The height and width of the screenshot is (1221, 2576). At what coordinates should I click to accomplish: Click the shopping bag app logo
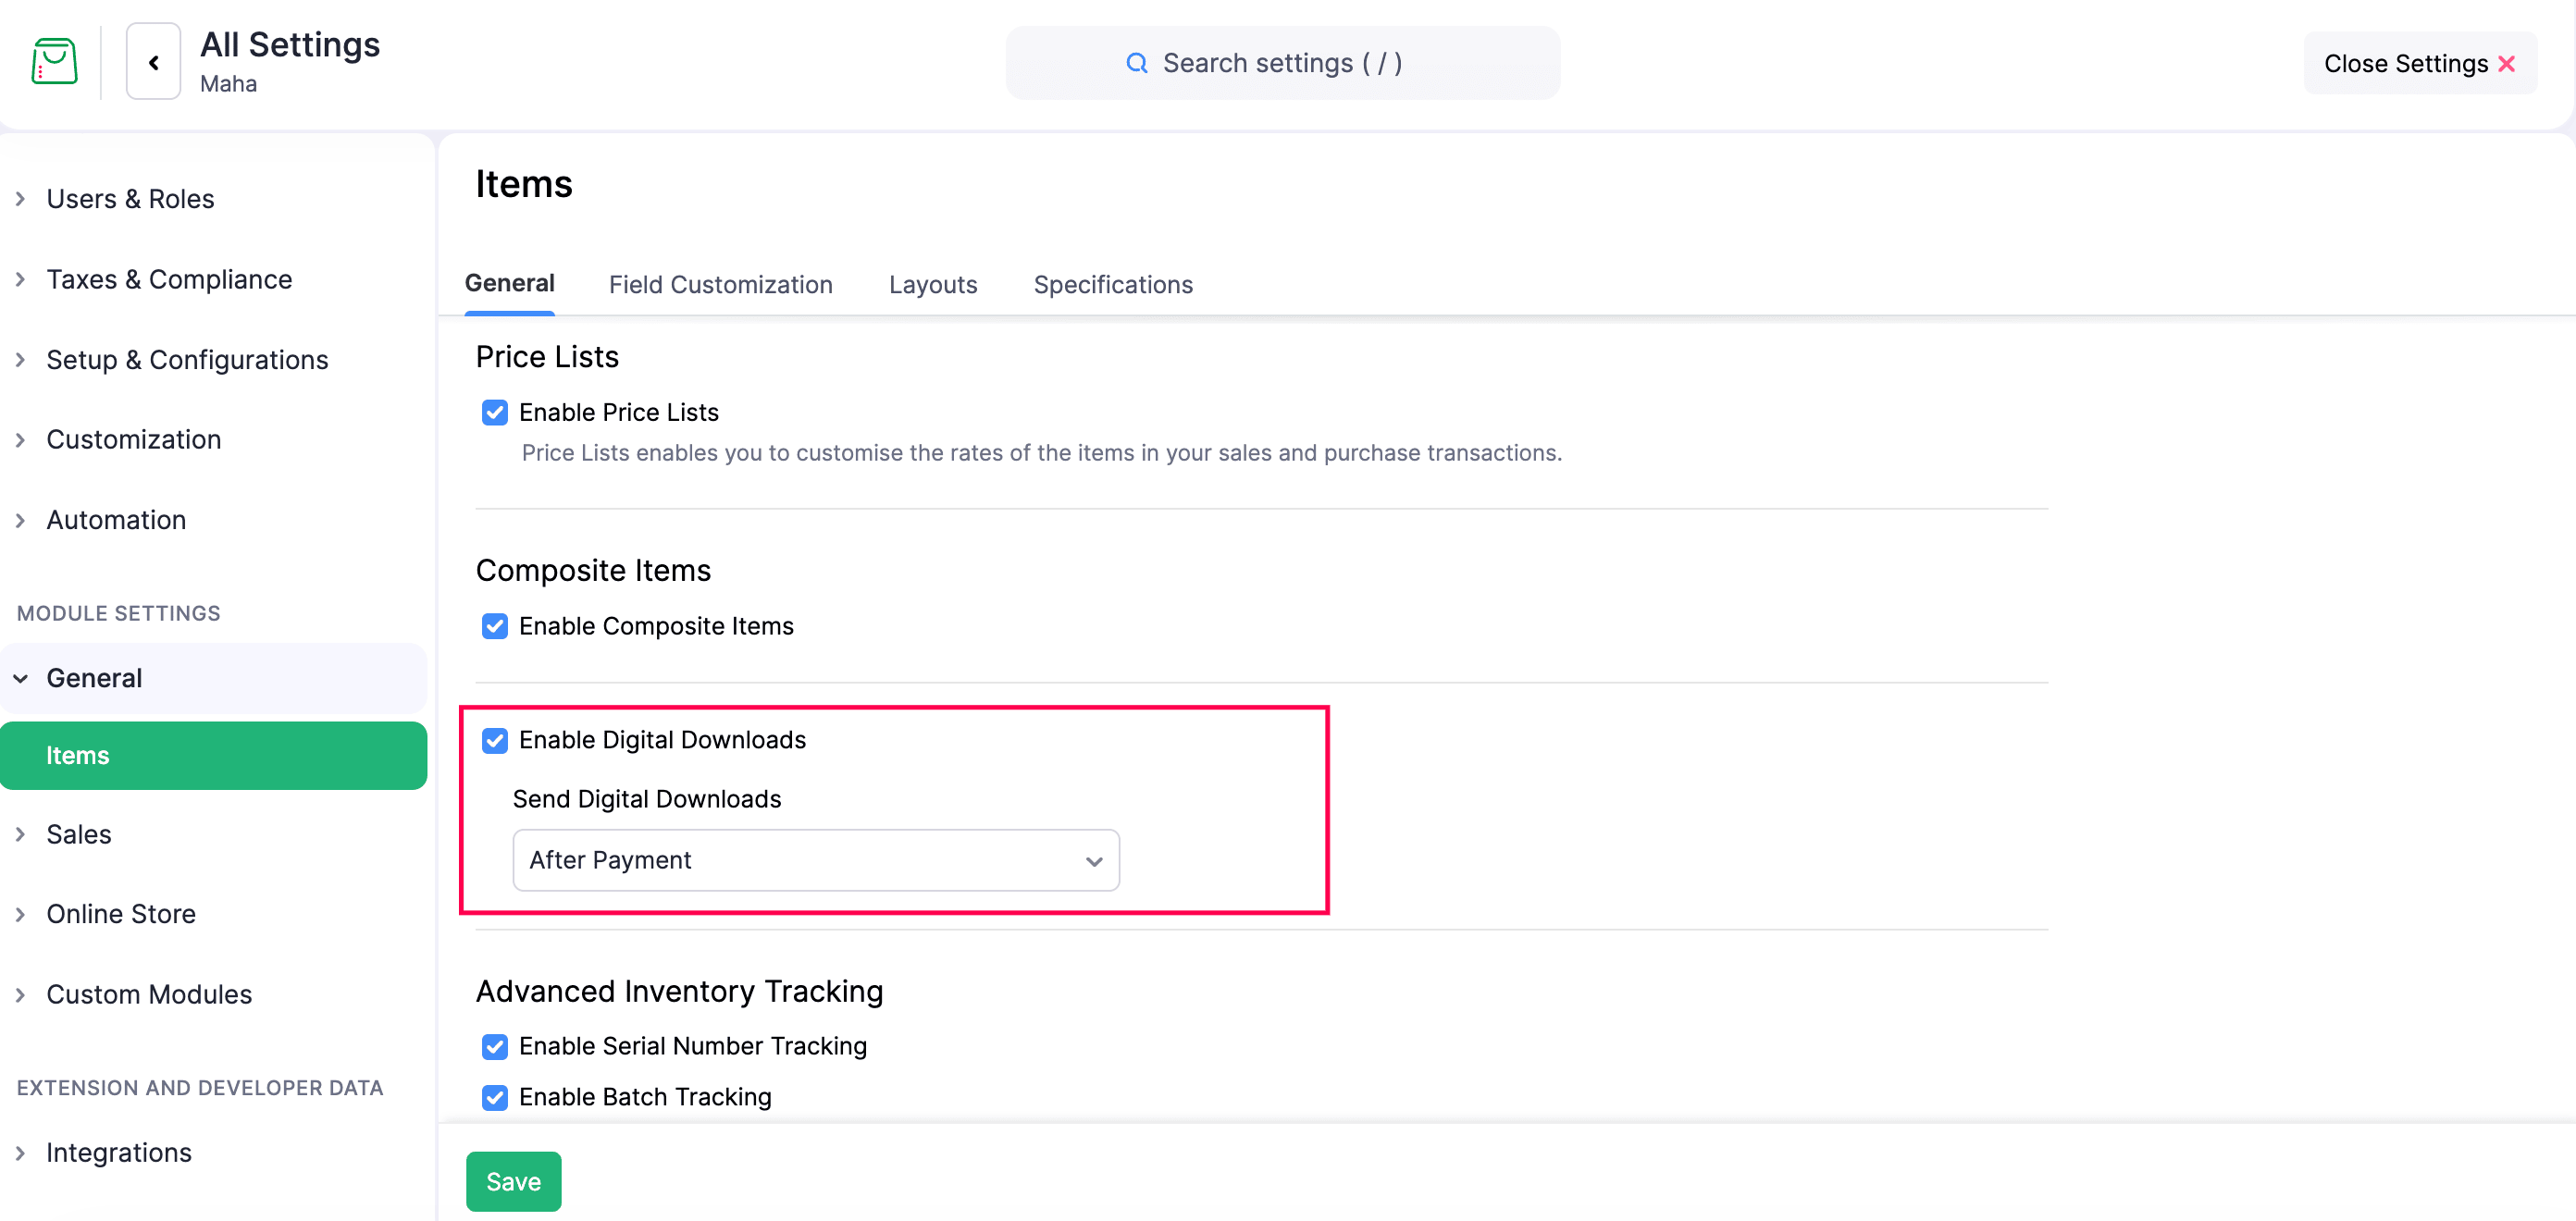(54, 62)
